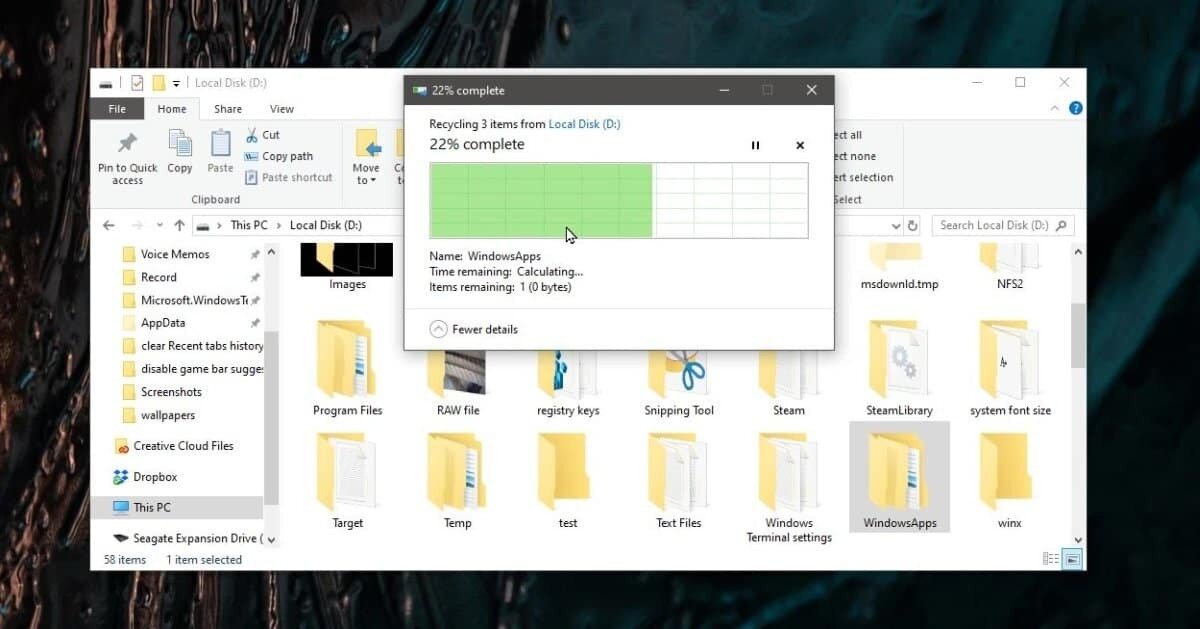Switch file view to Details layout
This screenshot has width=1200, height=629.
1048,557
